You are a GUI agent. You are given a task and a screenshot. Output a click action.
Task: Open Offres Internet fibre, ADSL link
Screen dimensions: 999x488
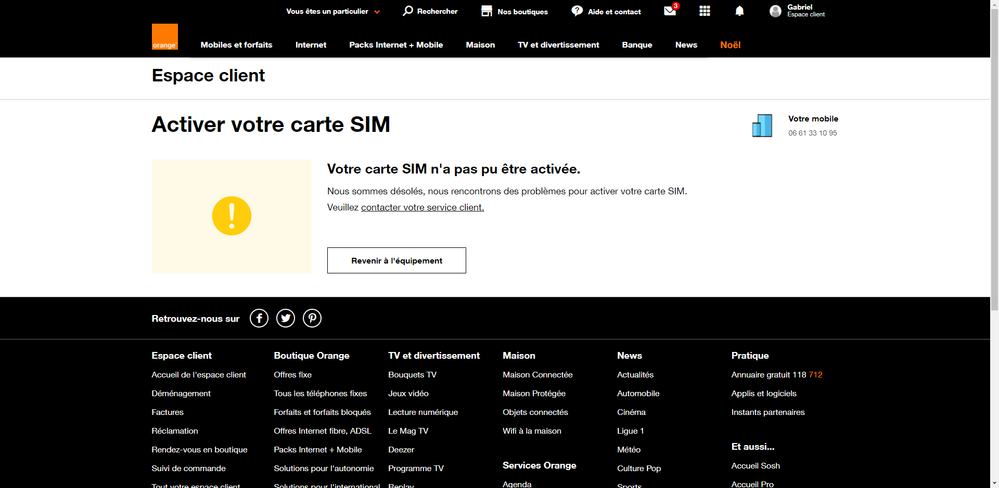click(322, 431)
